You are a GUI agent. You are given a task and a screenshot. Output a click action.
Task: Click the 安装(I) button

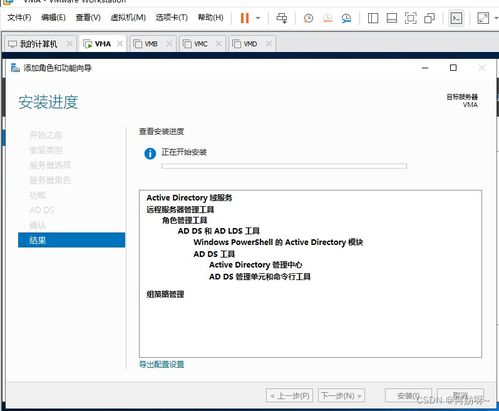click(x=408, y=396)
